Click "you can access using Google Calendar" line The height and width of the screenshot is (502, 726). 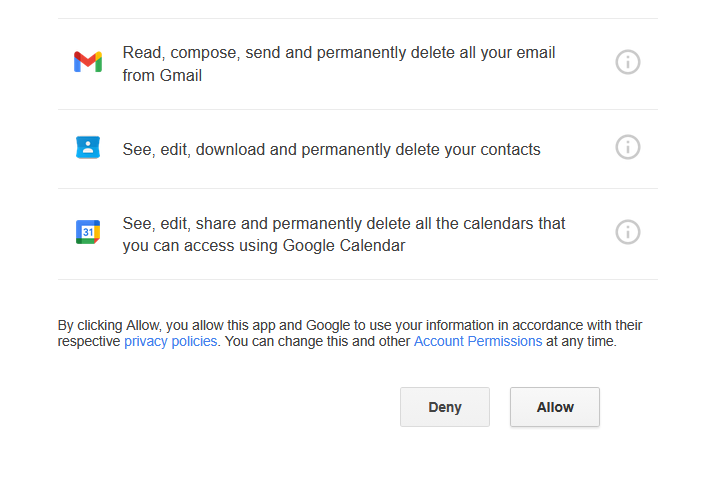[264, 246]
